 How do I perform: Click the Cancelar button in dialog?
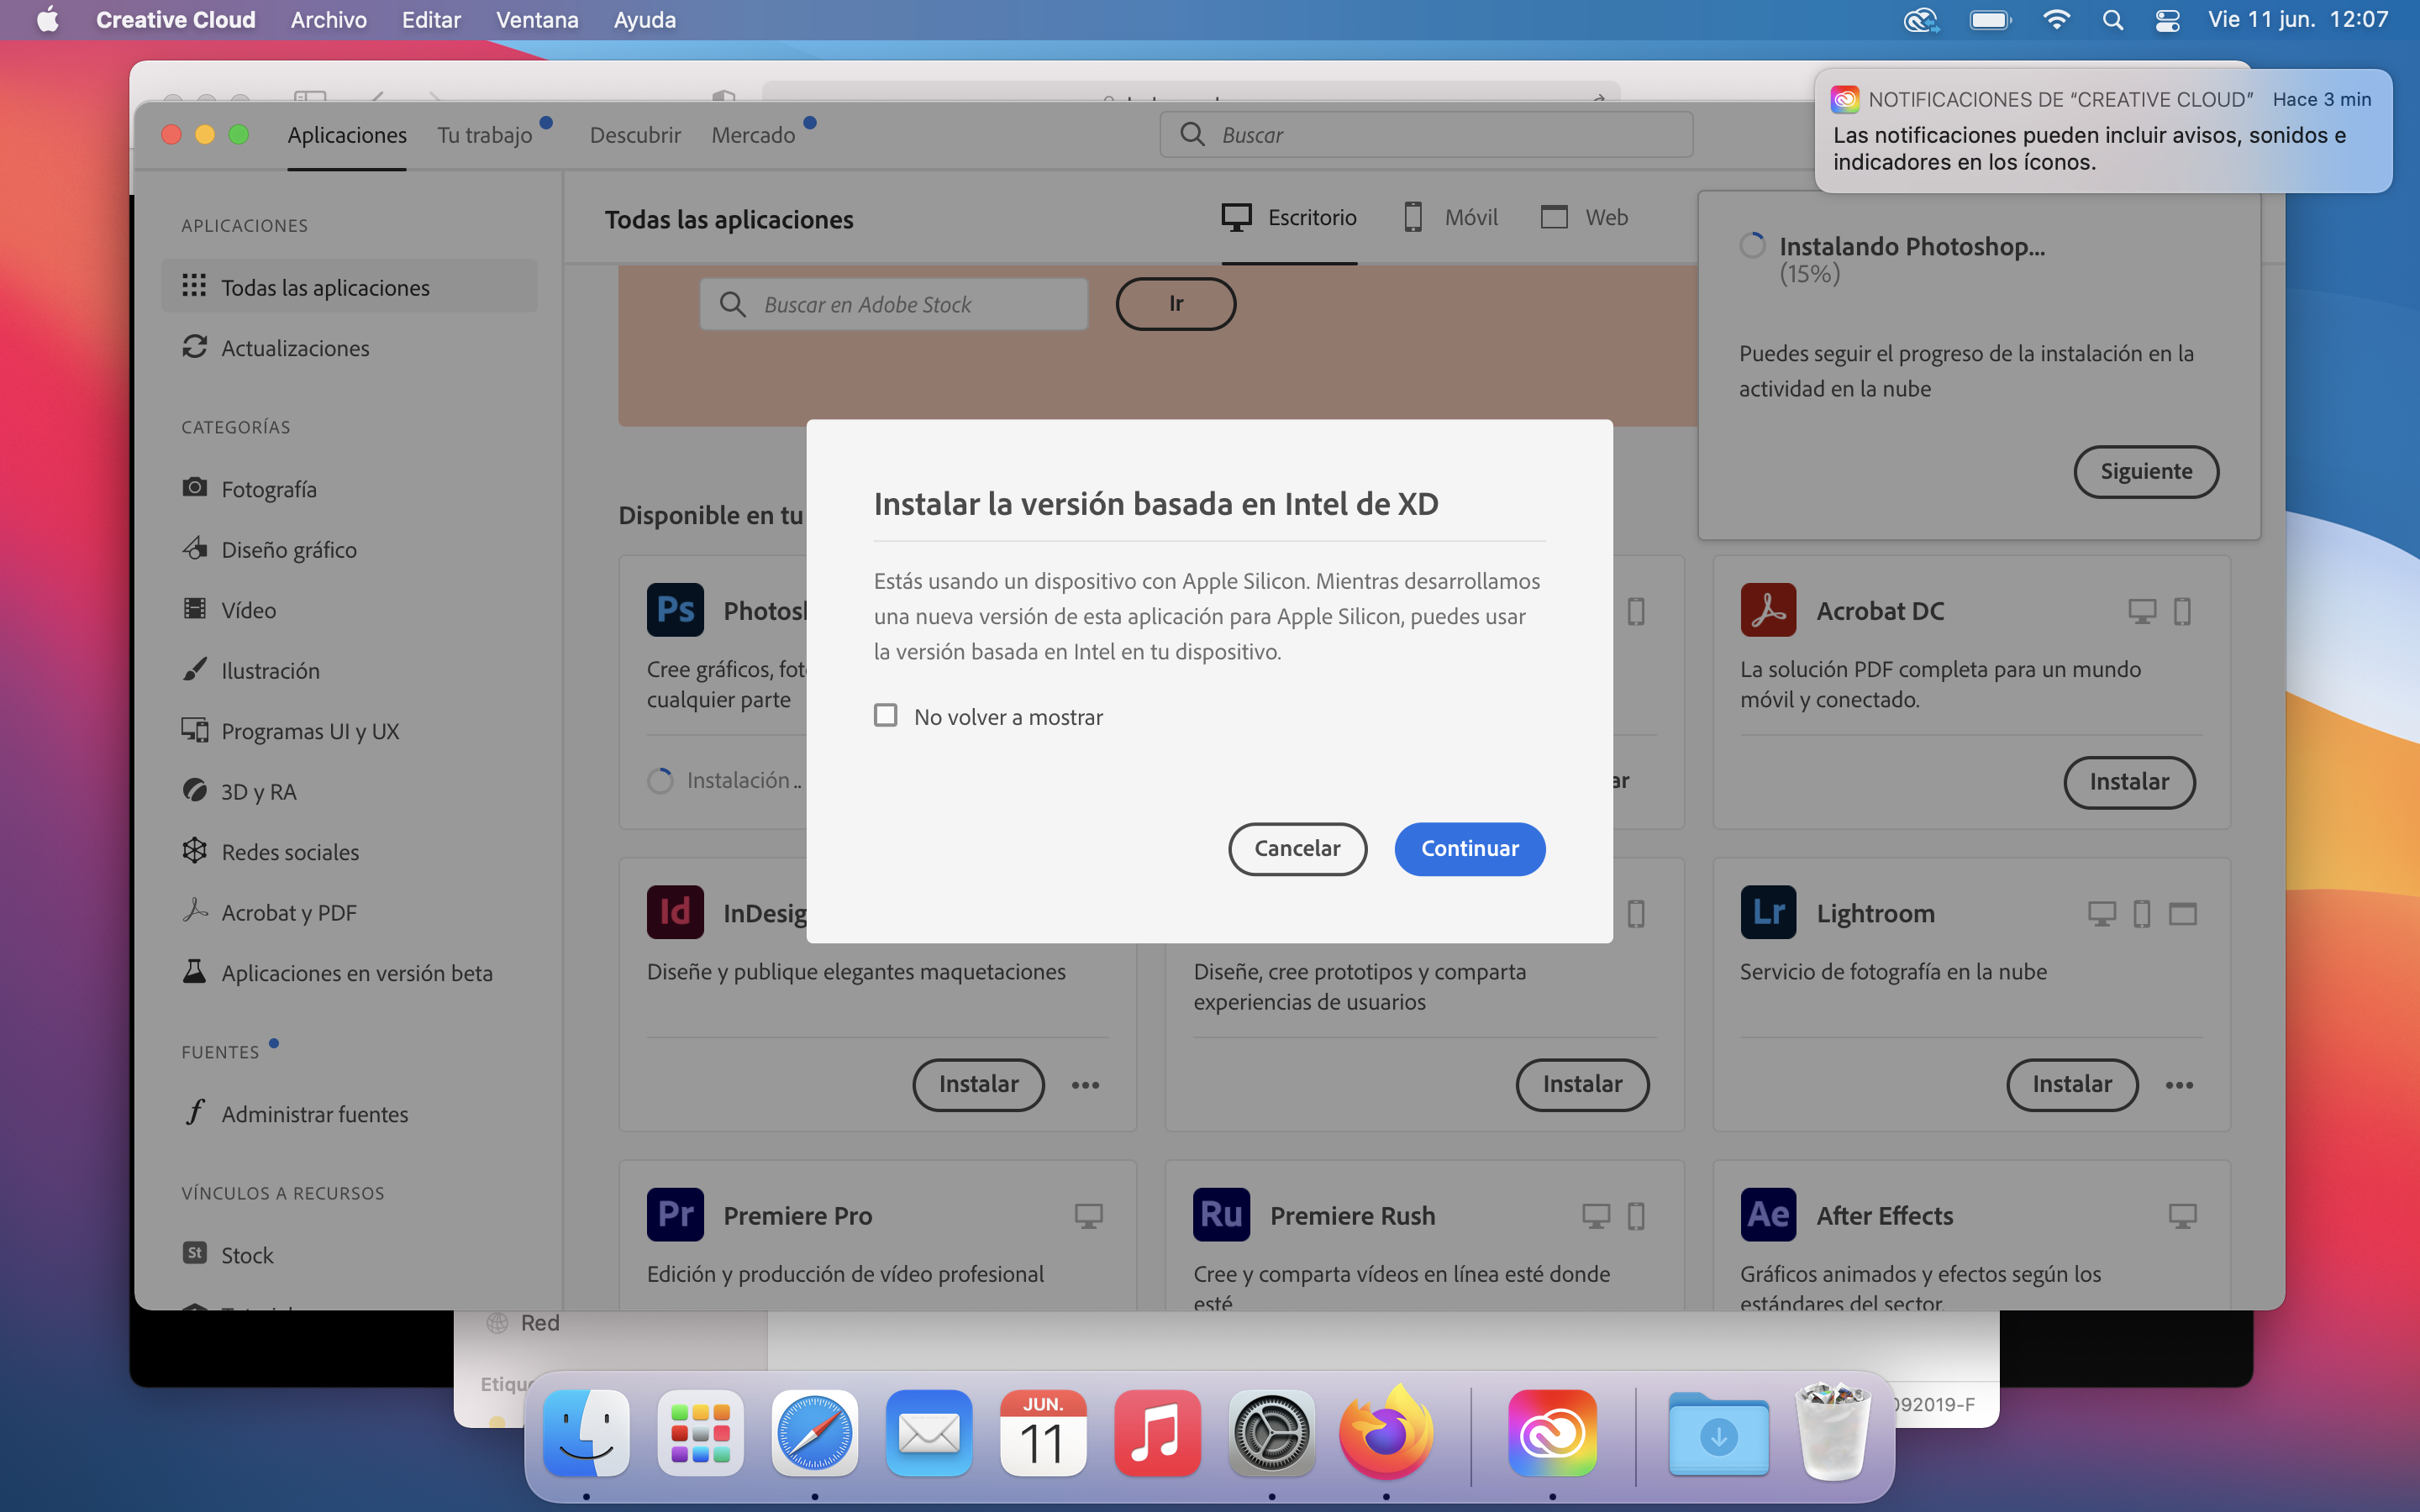click(1297, 848)
